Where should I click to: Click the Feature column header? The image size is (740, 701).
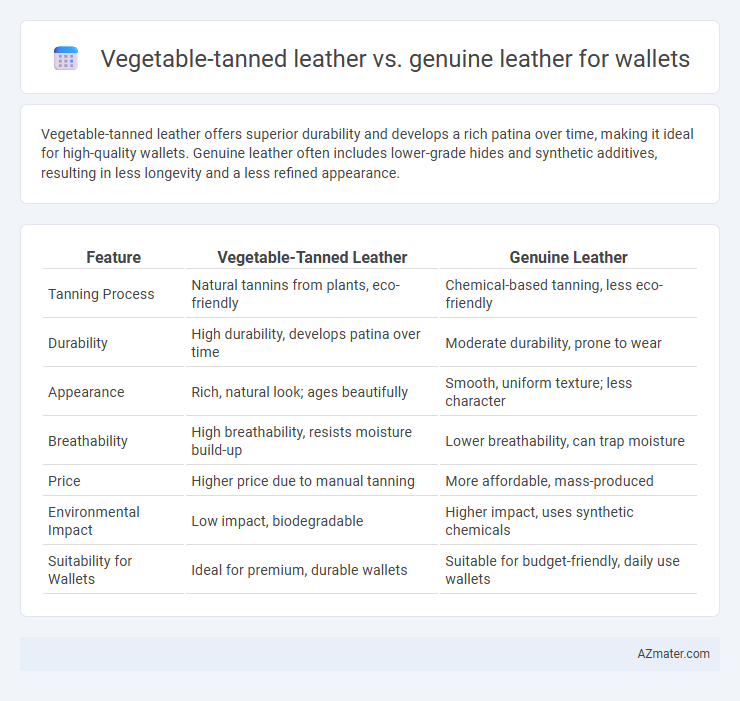113,257
